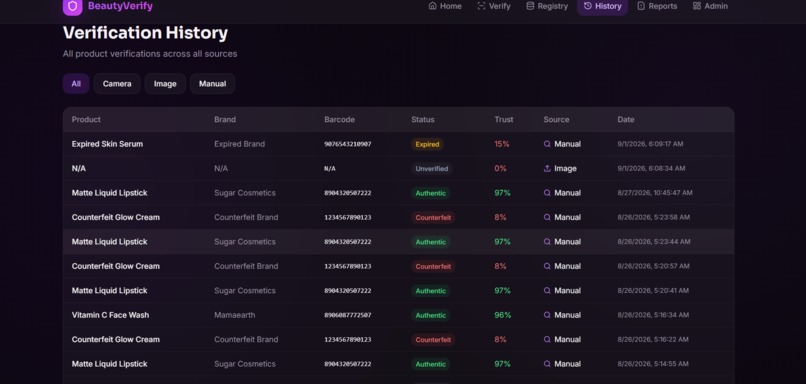This screenshot has height=384, width=806.
Task: Click the Status column header
Action: point(423,119)
